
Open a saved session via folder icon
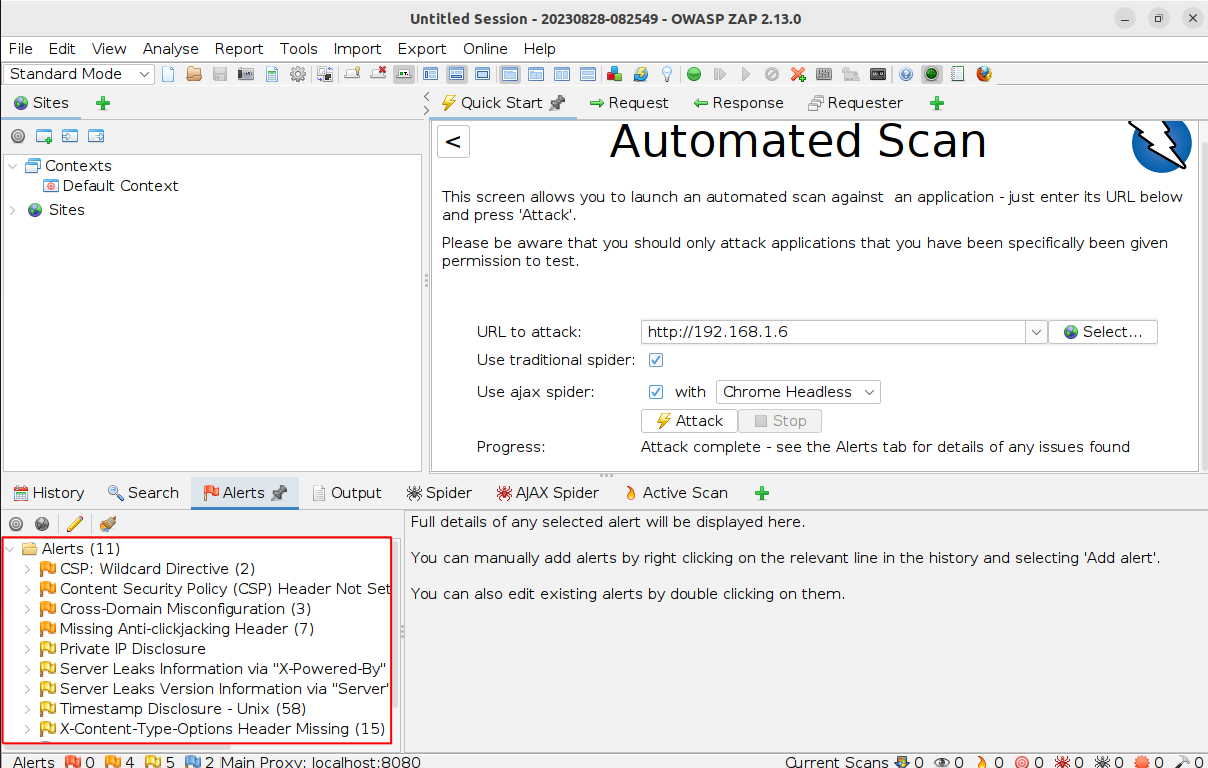click(194, 74)
